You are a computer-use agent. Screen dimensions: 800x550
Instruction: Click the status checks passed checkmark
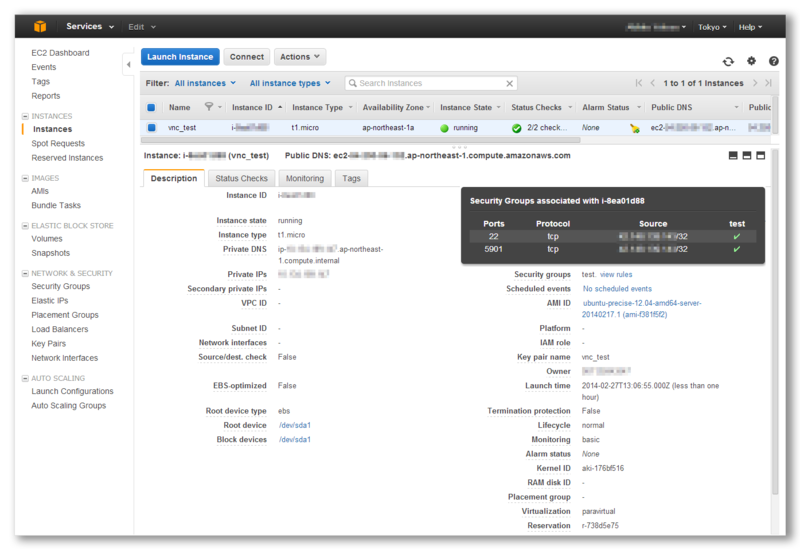coord(516,128)
